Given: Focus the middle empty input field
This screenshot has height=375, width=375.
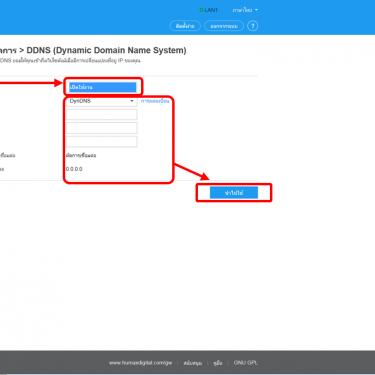Looking at the screenshot, I should click(102, 128).
